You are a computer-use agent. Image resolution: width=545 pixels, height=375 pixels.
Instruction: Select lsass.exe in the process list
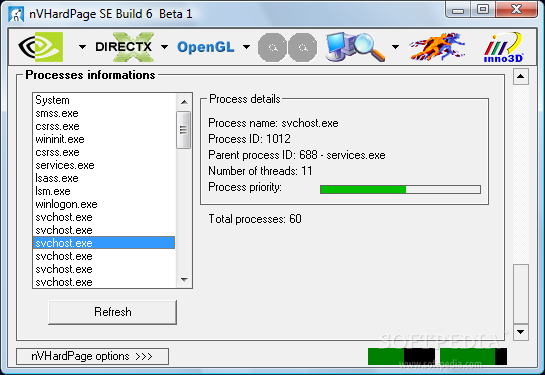[x=104, y=178]
